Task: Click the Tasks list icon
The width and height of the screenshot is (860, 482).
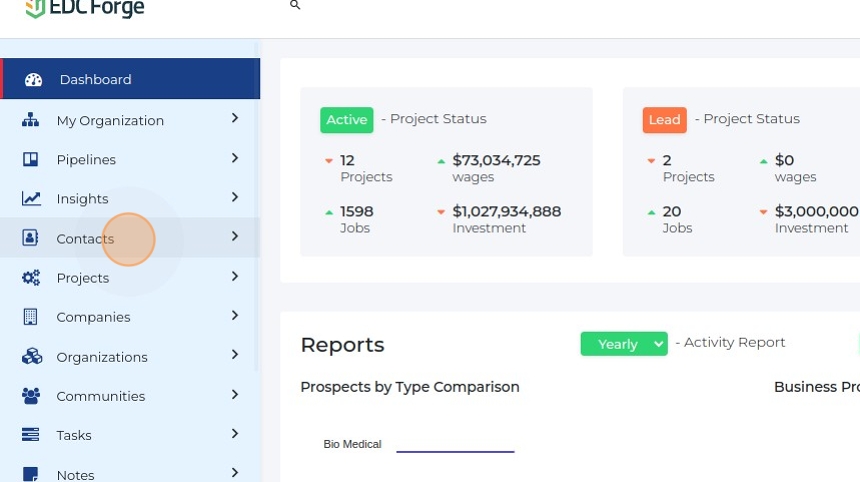Action: (30, 434)
